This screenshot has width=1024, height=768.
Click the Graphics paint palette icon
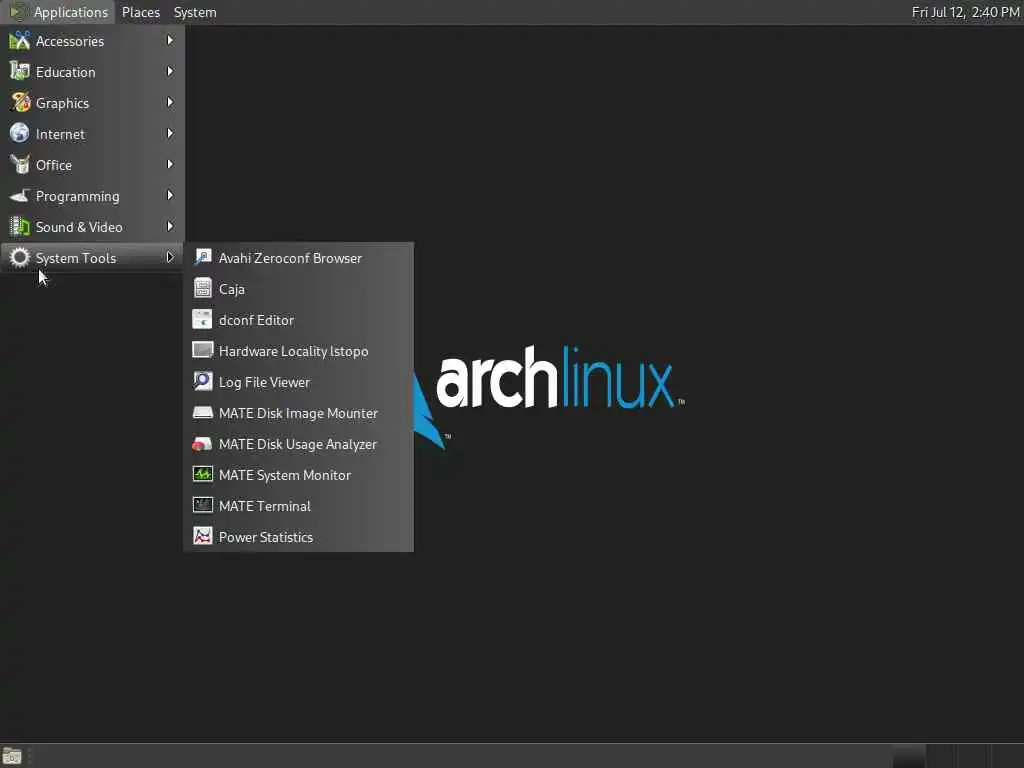click(x=20, y=103)
